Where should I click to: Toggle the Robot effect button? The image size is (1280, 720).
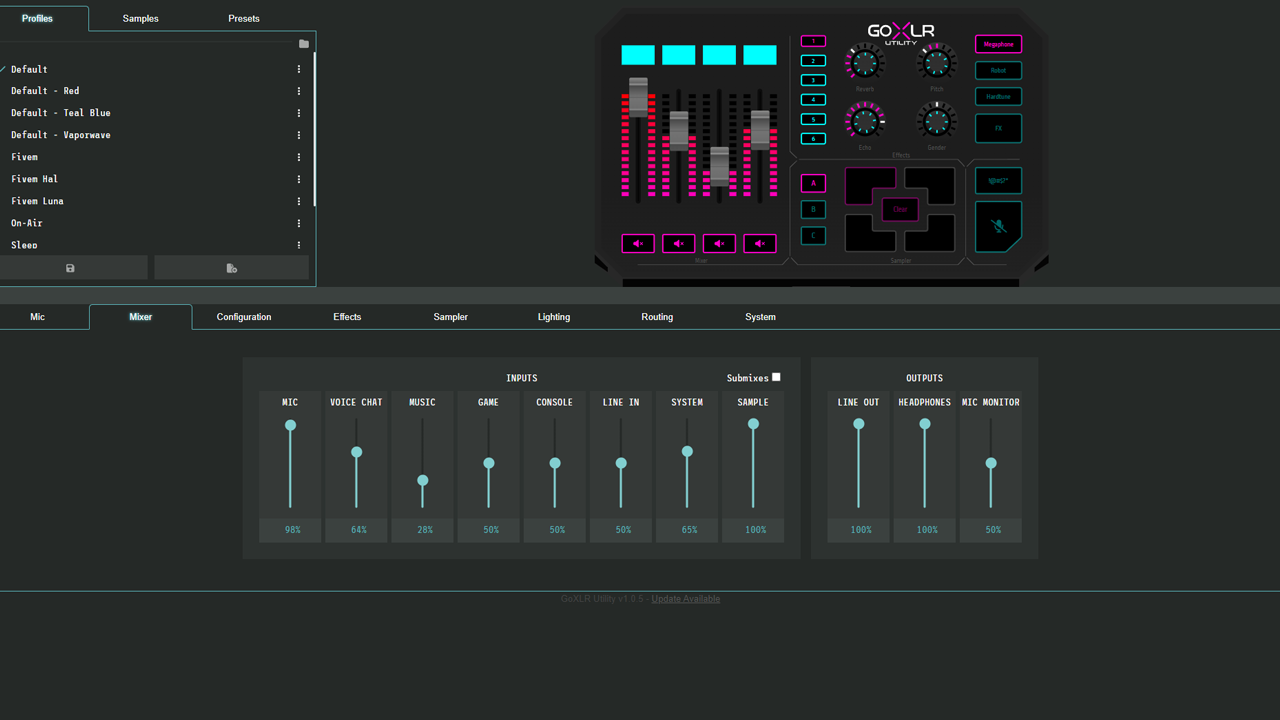pos(998,70)
